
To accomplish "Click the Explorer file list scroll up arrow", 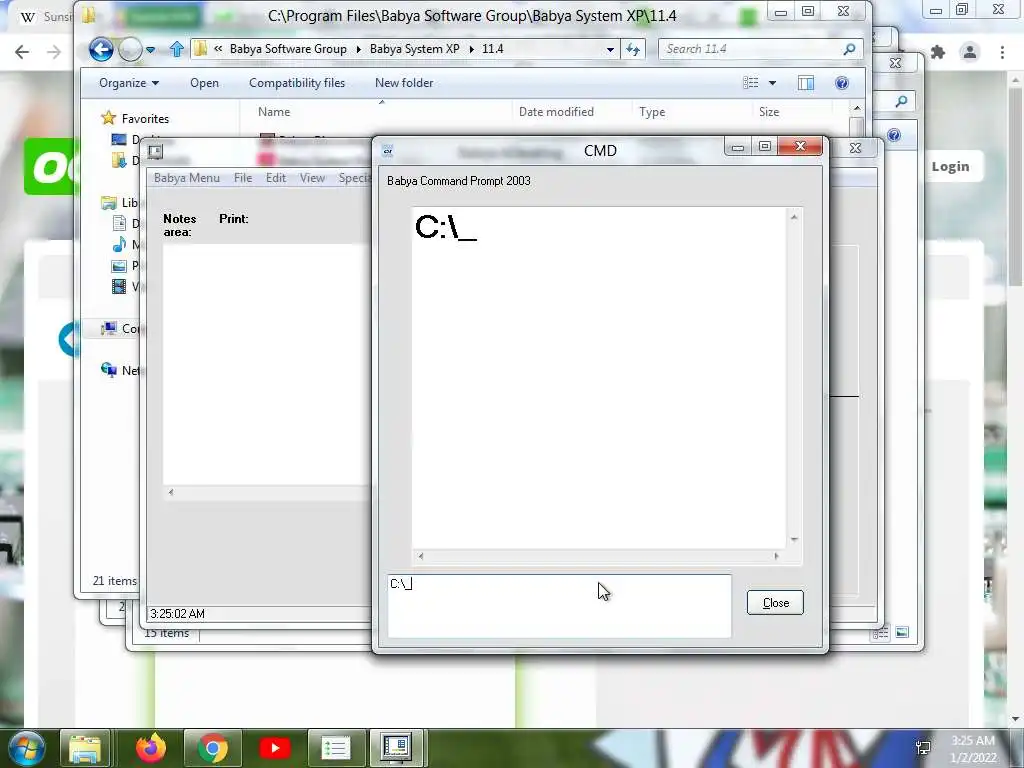I will (857, 108).
